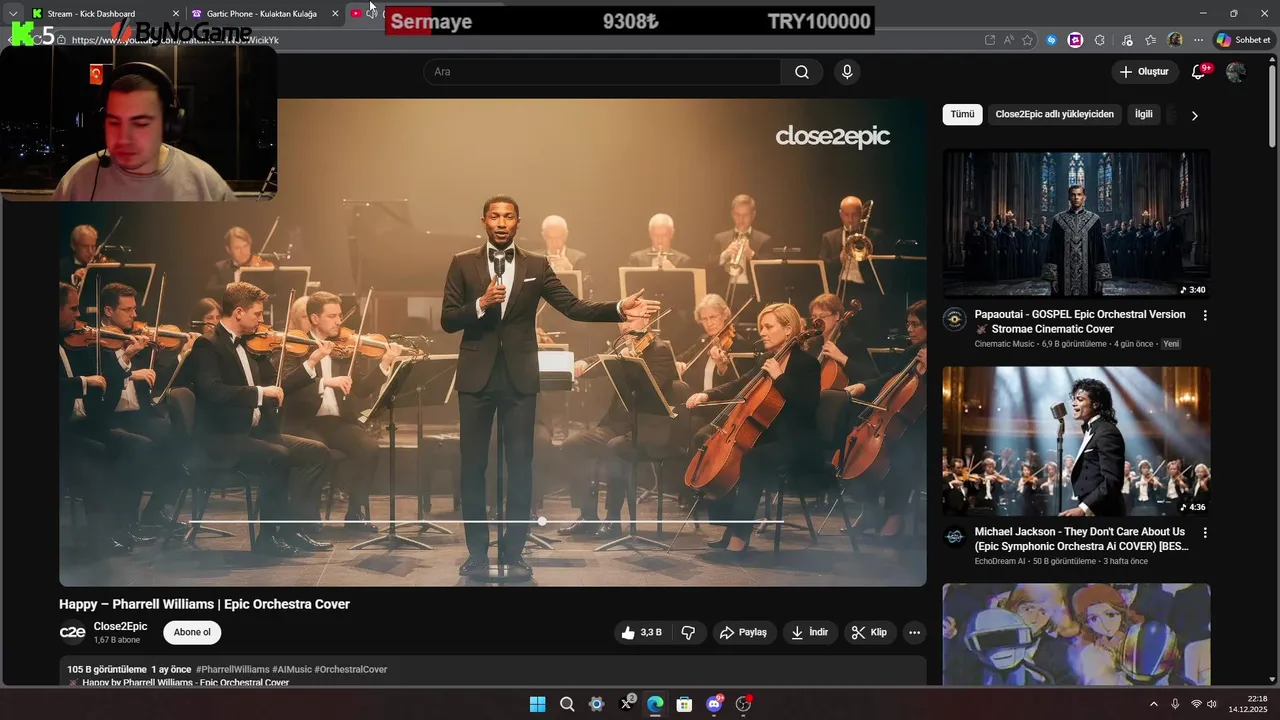Screen dimensions: 1280x720
Task: Share the video via Paylaş
Action: 744,632
